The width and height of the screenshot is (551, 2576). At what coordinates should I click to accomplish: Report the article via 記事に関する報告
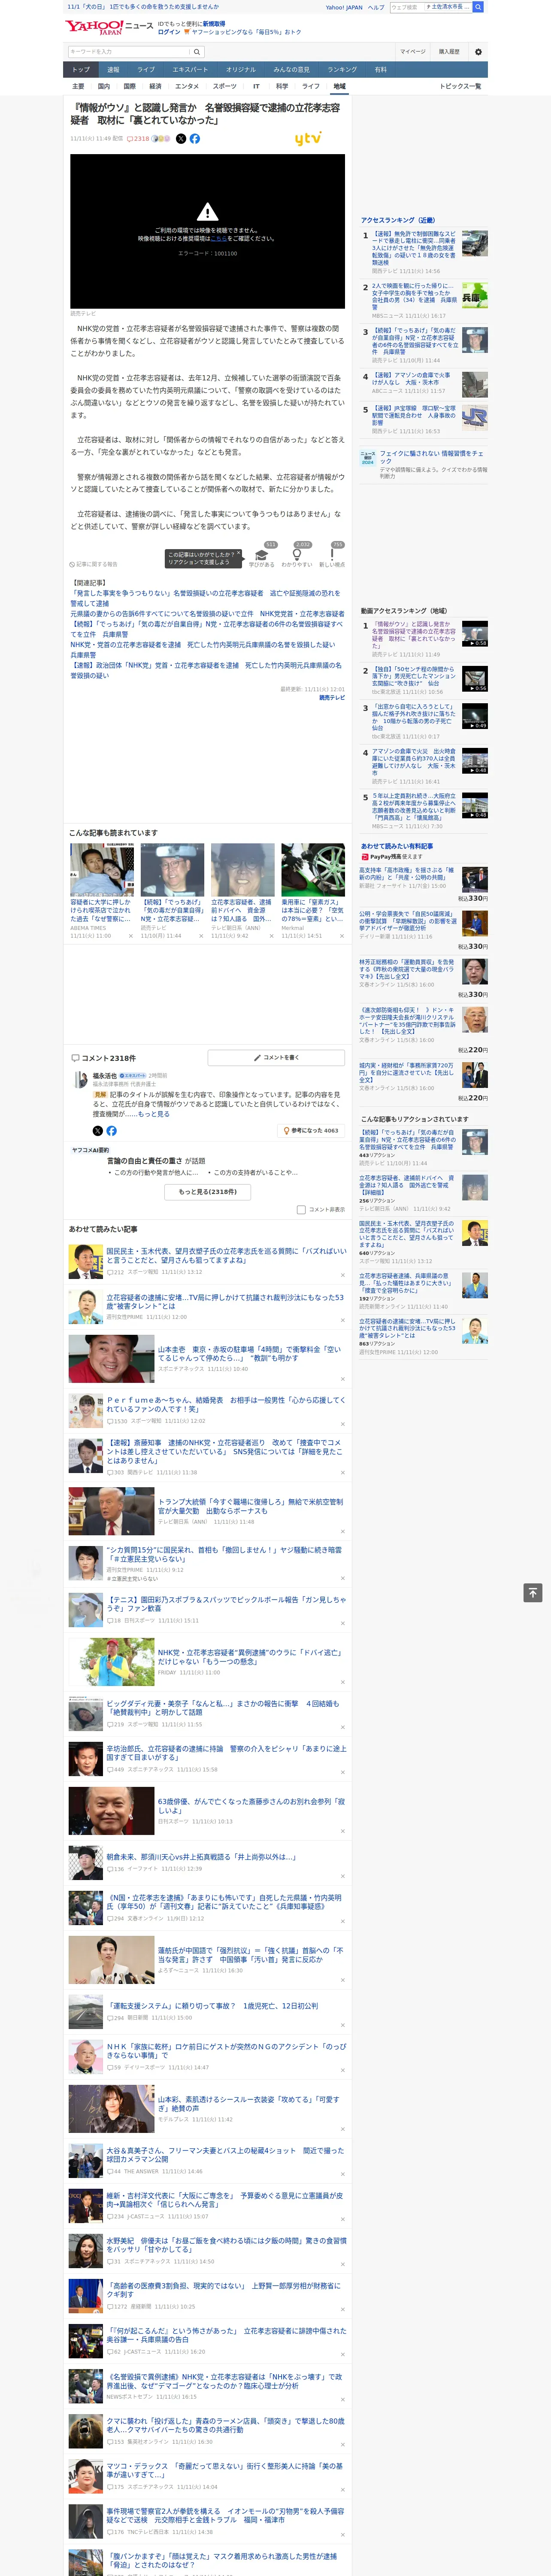tap(93, 564)
